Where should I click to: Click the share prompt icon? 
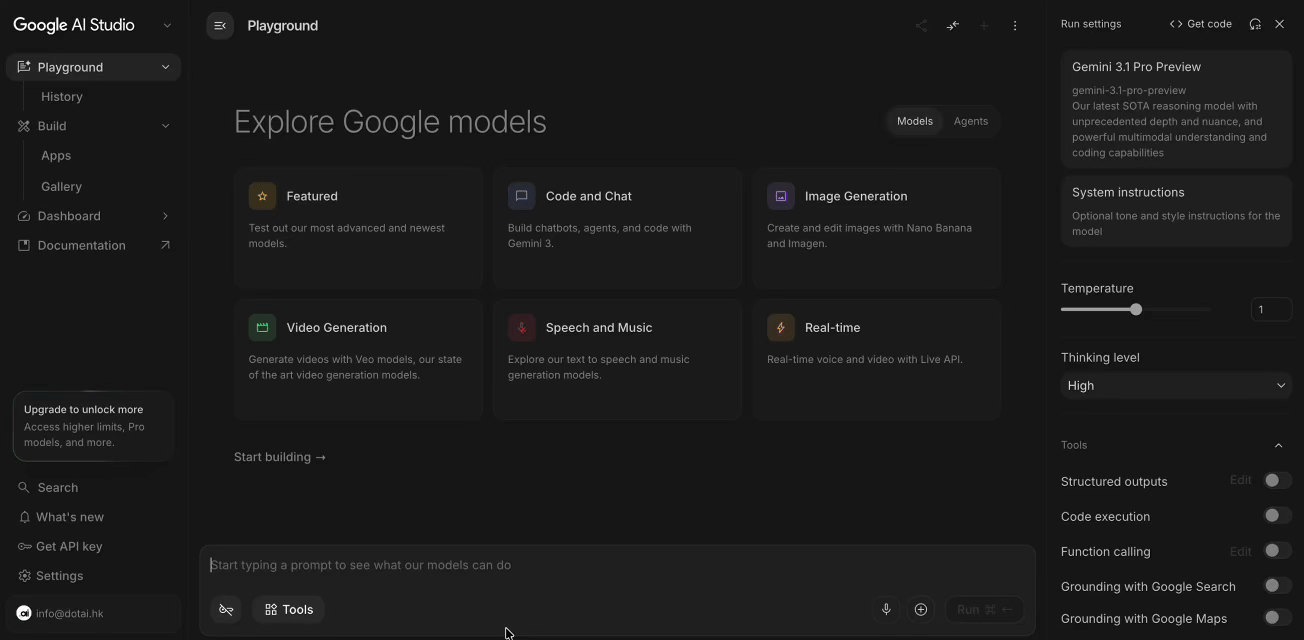921,26
